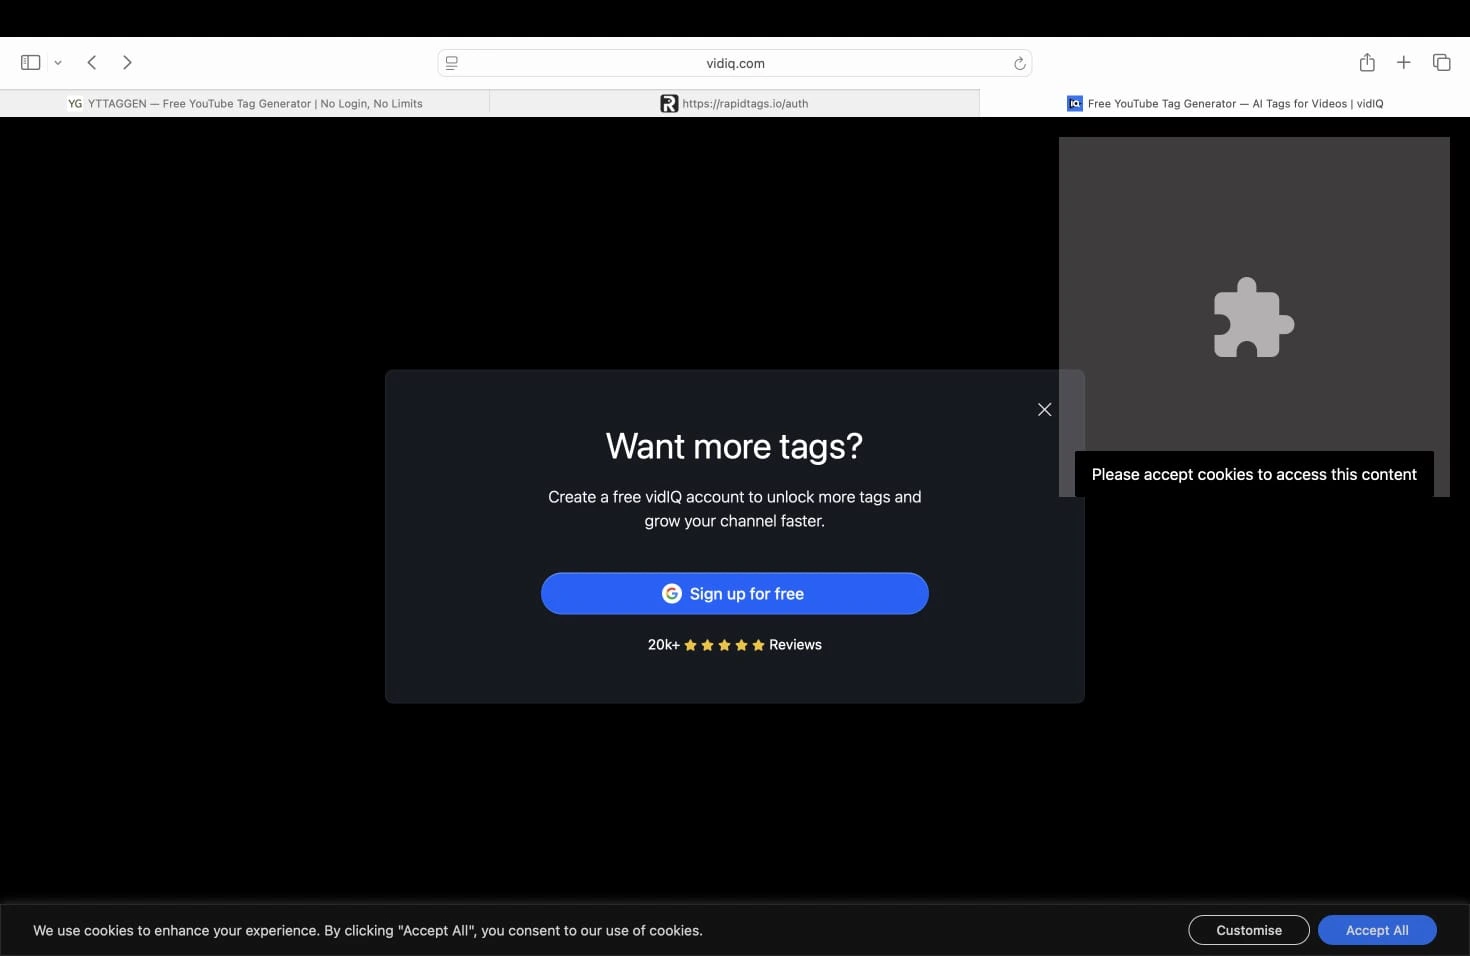The height and width of the screenshot is (956, 1470).
Task: Open a new tab with the plus icon
Action: coord(1404,62)
